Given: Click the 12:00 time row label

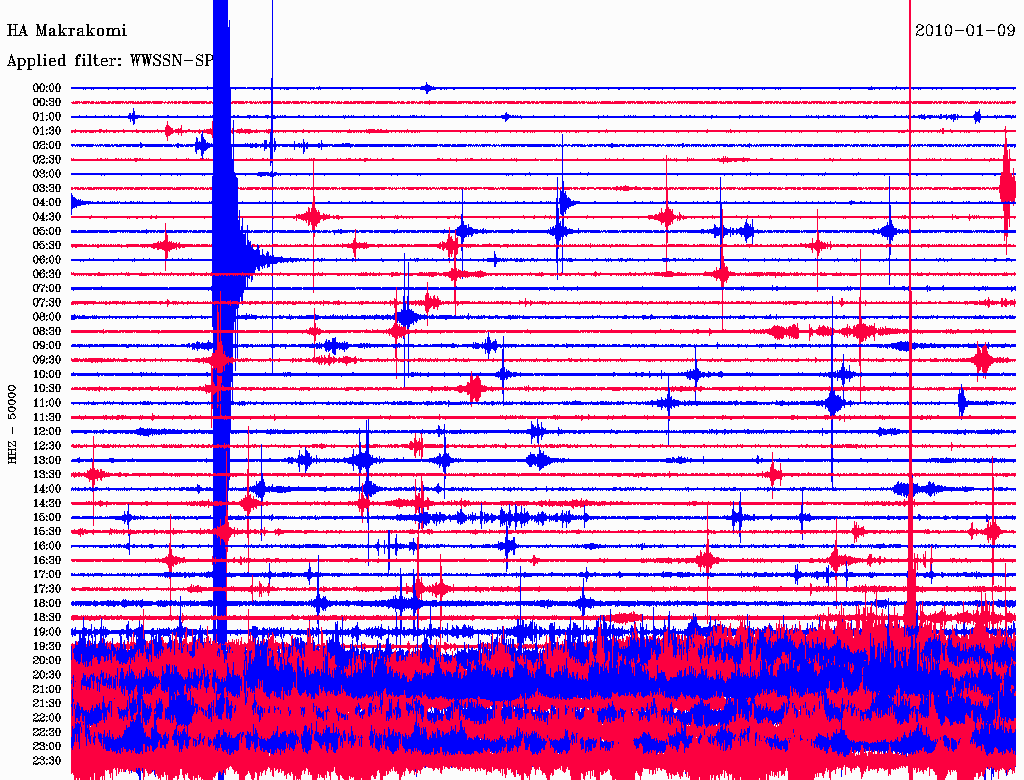Looking at the screenshot, I should coord(47,432).
